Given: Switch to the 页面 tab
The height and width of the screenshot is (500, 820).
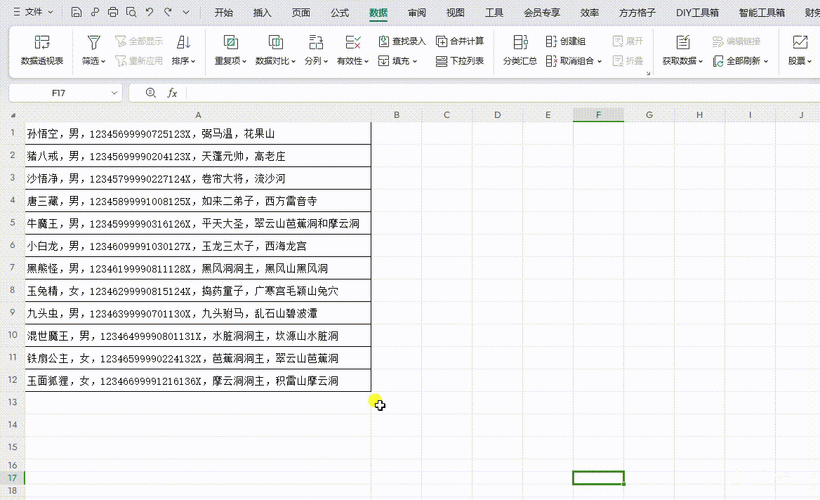Looking at the screenshot, I should point(301,13).
